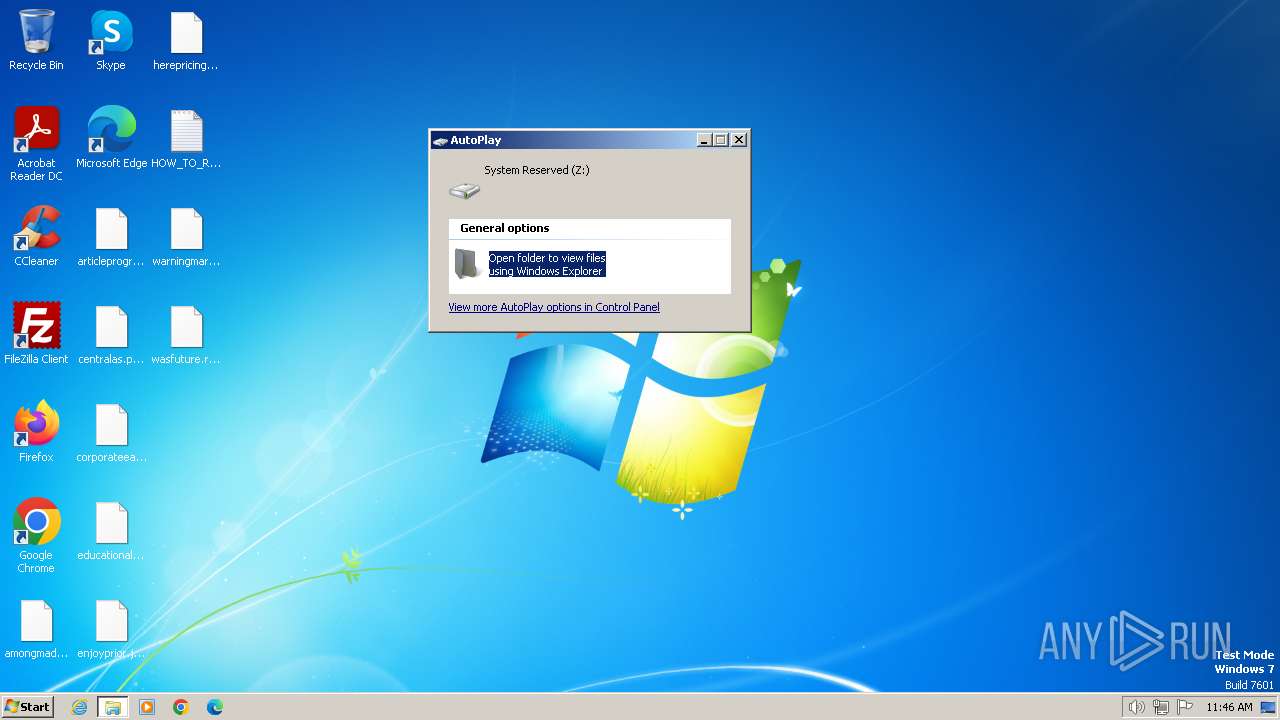1280x720 pixels.
Task: Select the FileZilla Client shortcut
Action: [x=36, y=335]
